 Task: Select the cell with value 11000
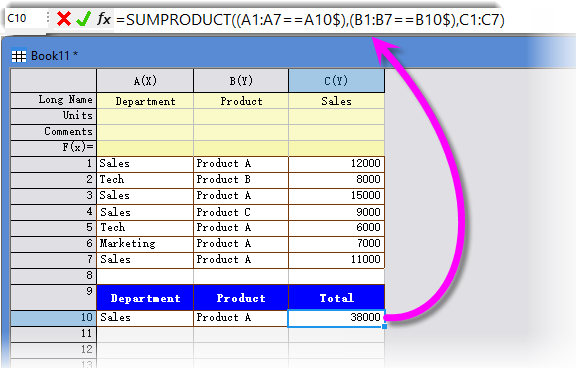(x=336, y=260)
